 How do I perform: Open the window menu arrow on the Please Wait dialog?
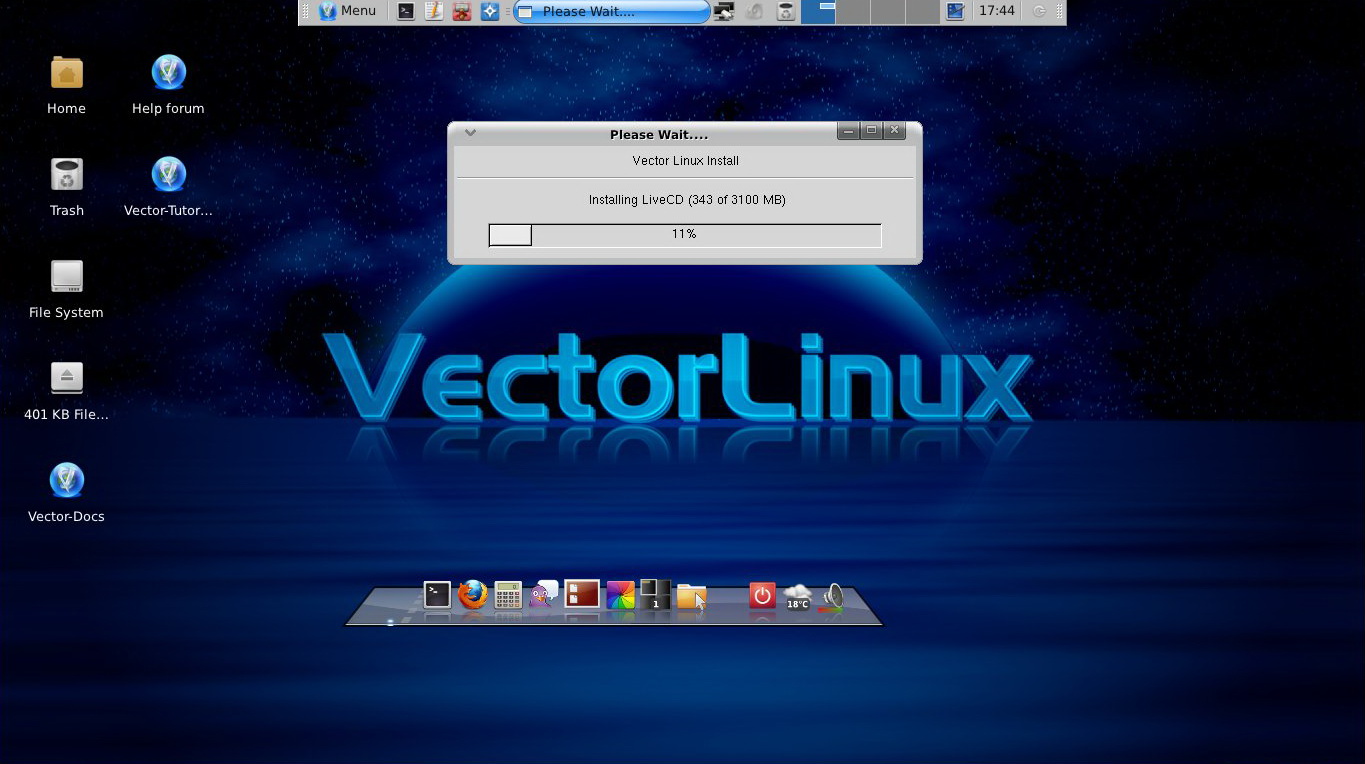[470, 132]
